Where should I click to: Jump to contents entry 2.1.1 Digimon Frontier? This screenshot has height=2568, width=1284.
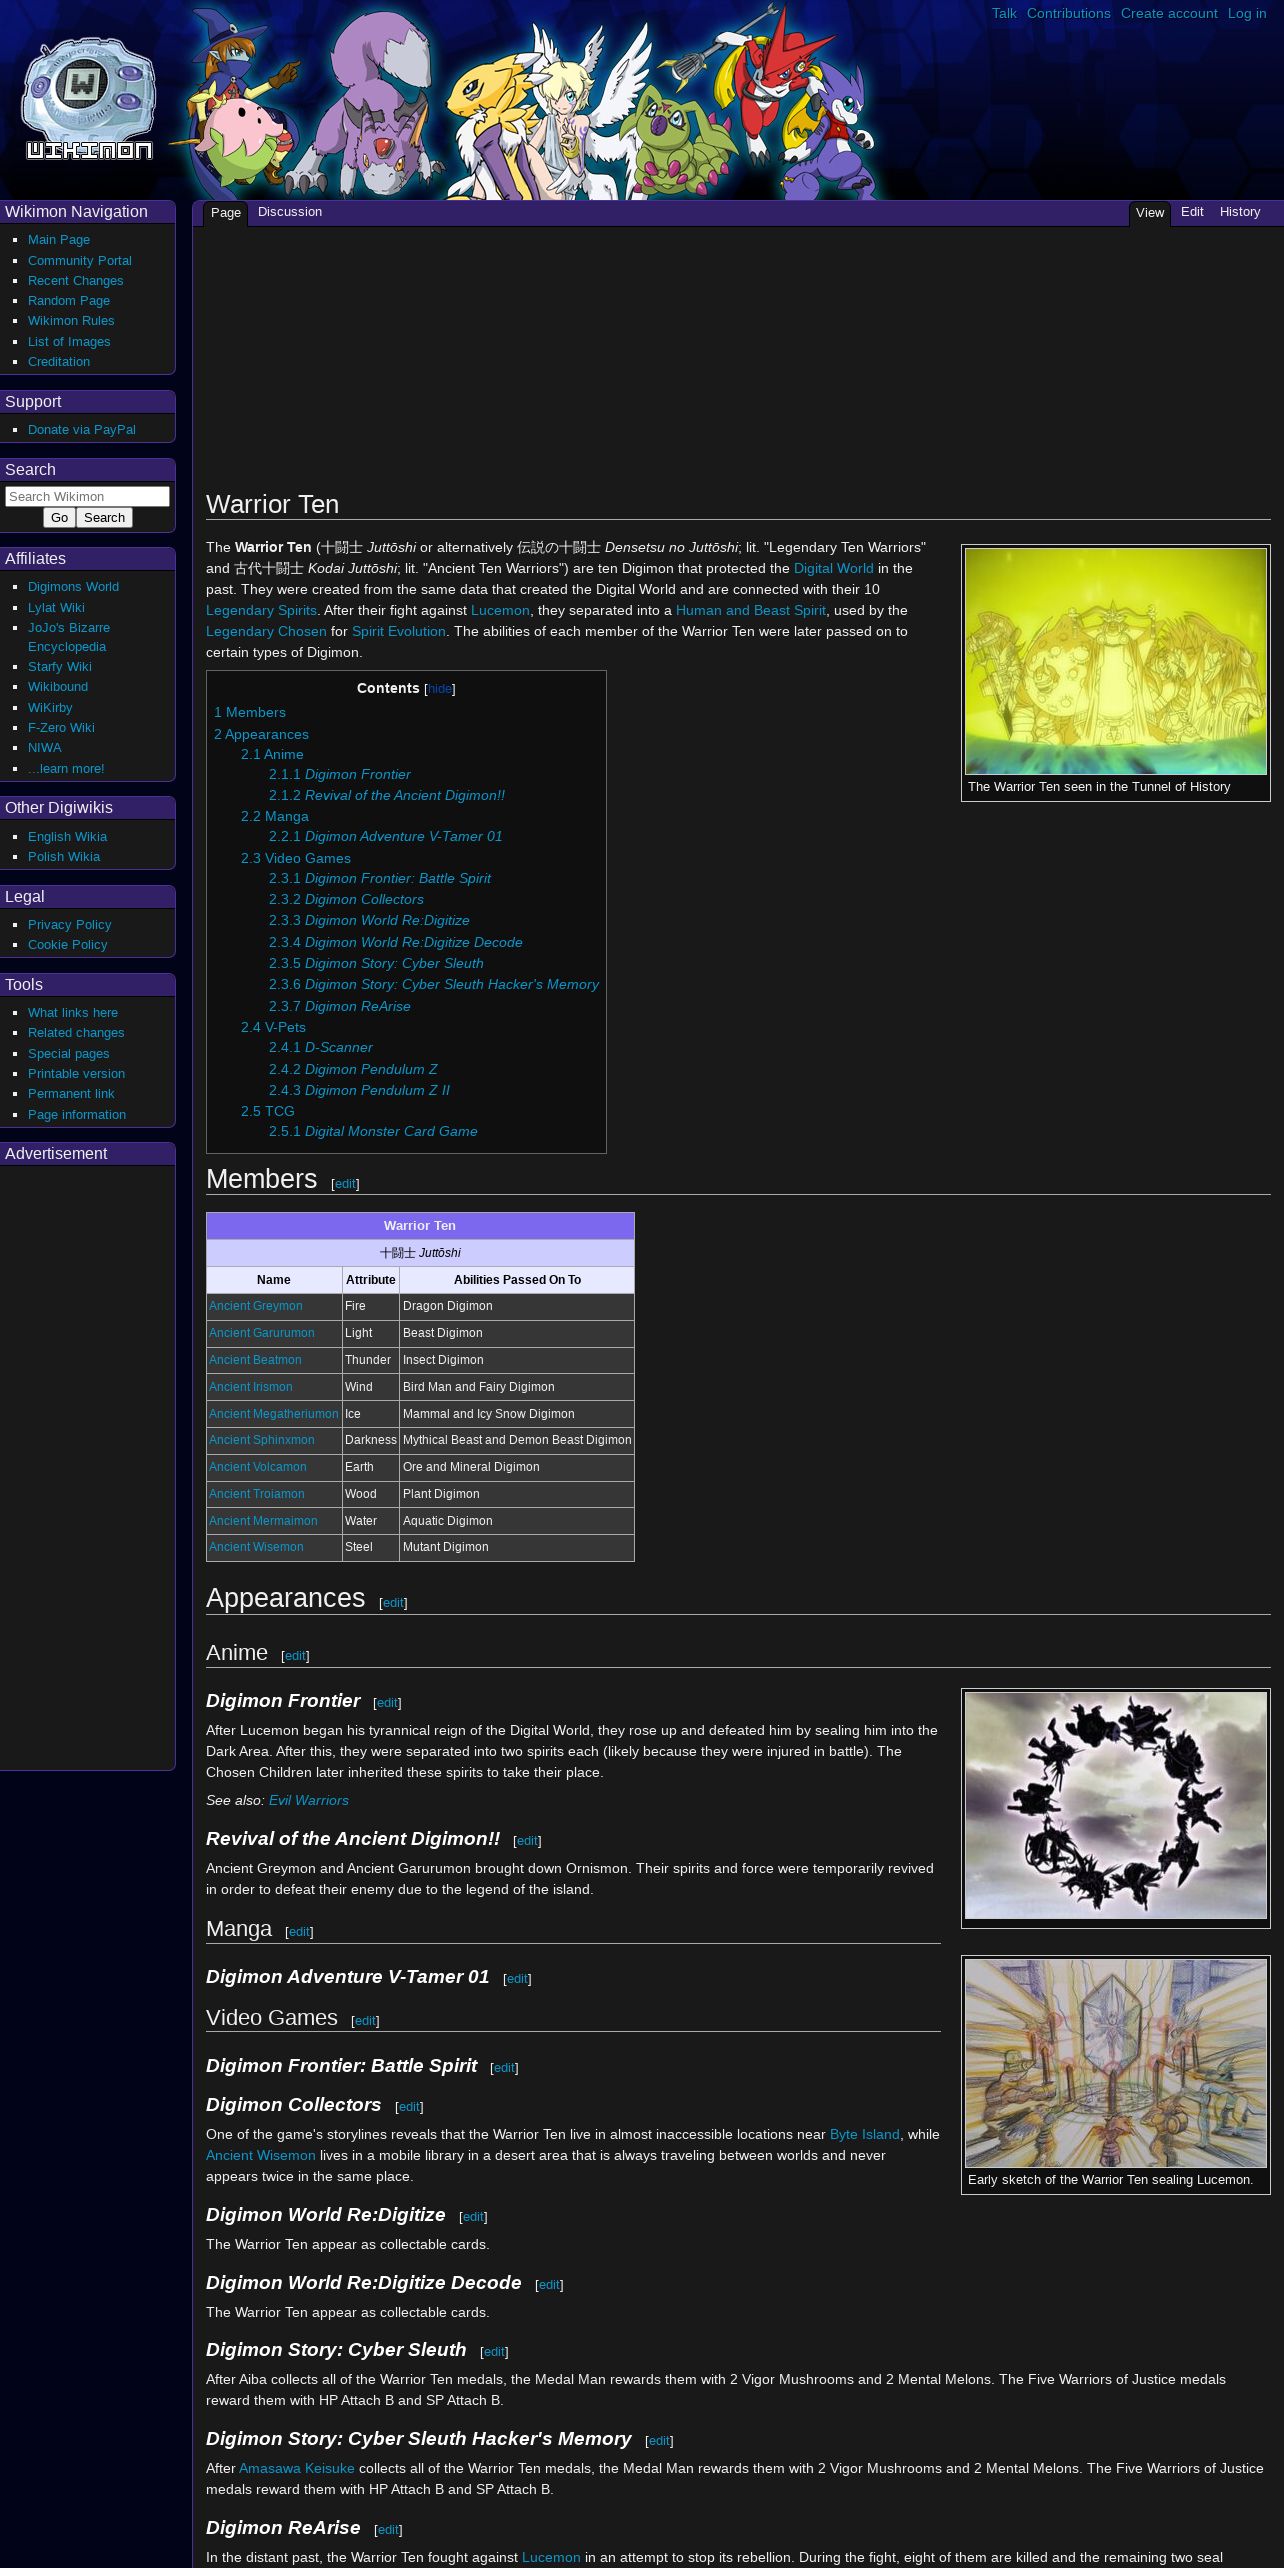(x=340, y=775)
